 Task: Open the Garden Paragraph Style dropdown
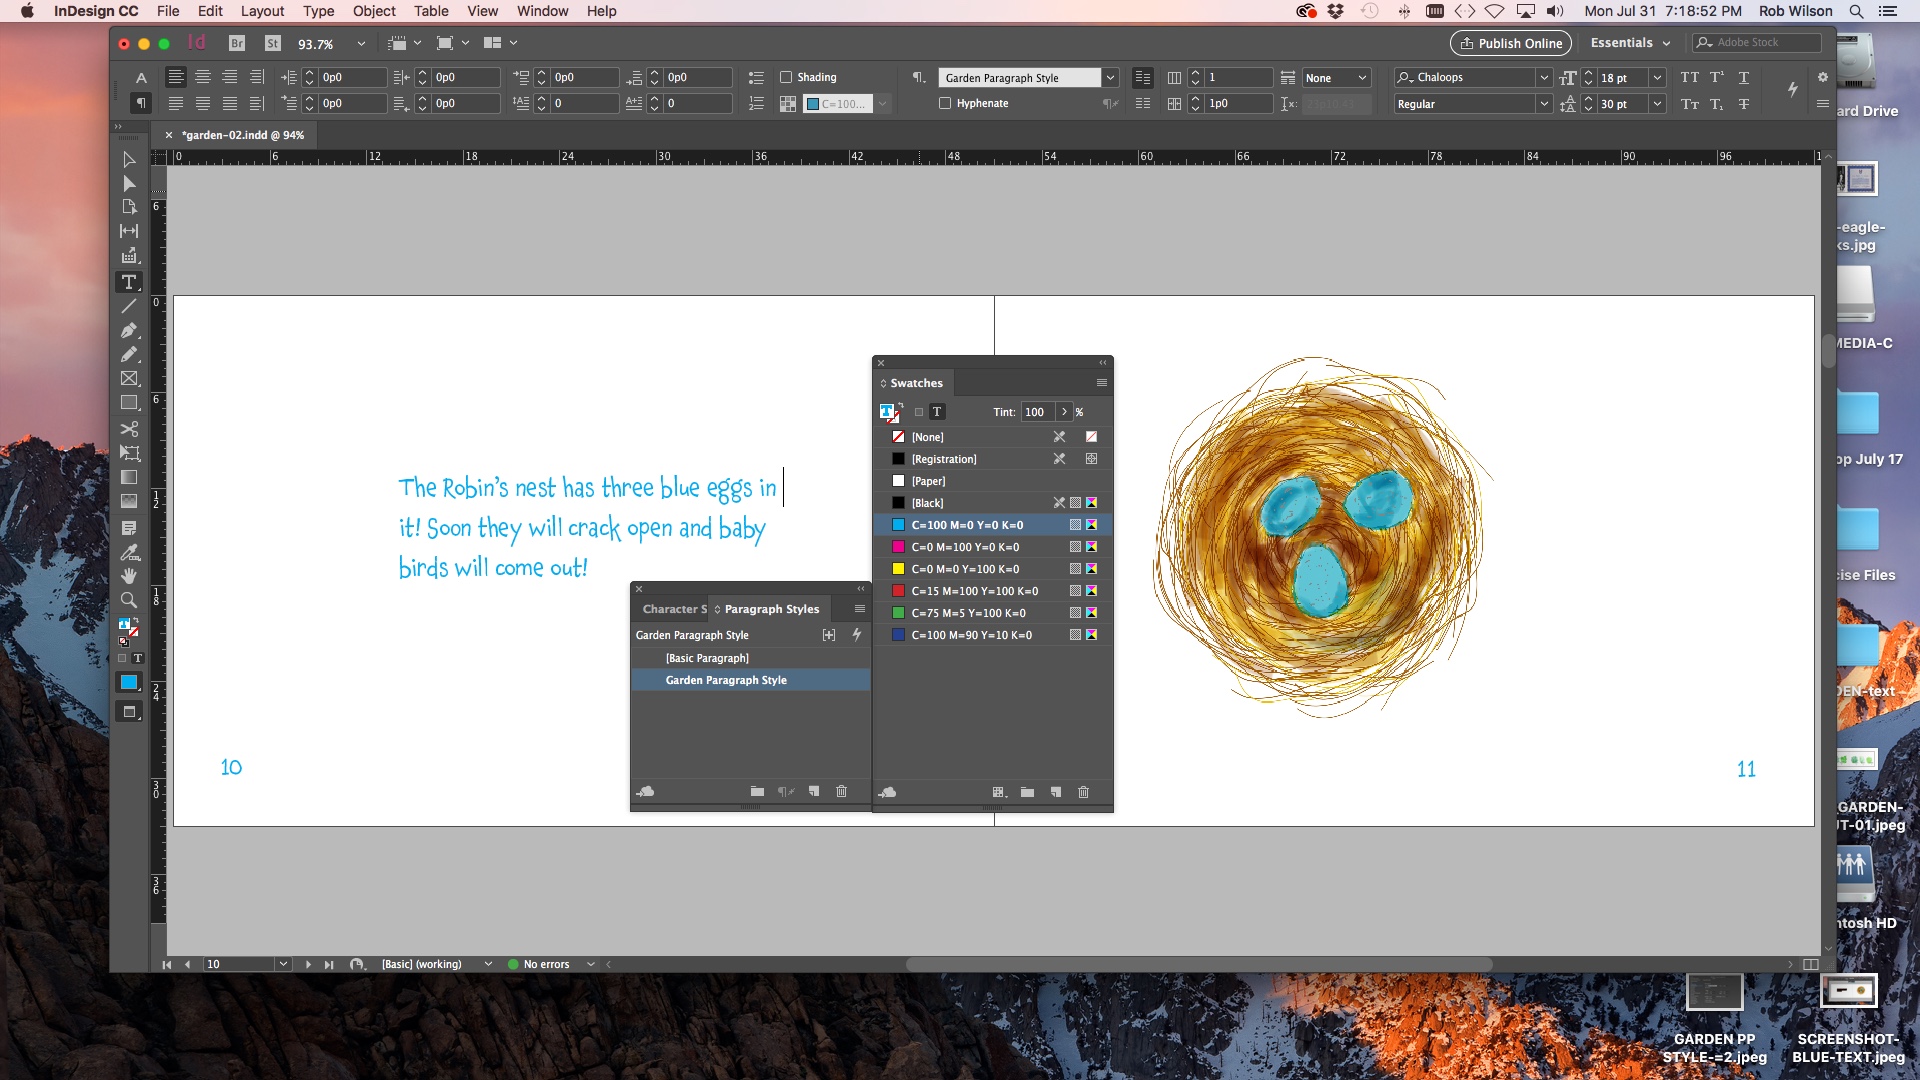click(1110, 77)
